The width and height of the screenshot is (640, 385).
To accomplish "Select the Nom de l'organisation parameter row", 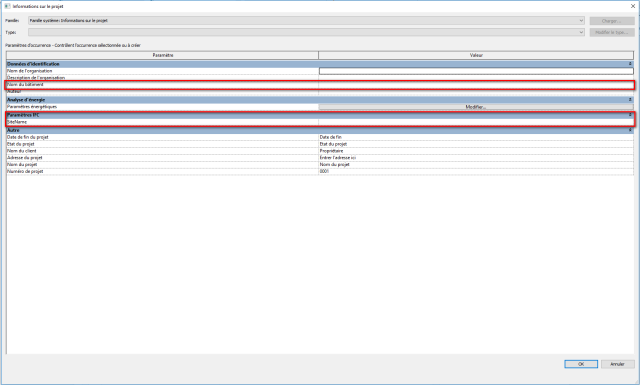I will click(x=162, y=71).
